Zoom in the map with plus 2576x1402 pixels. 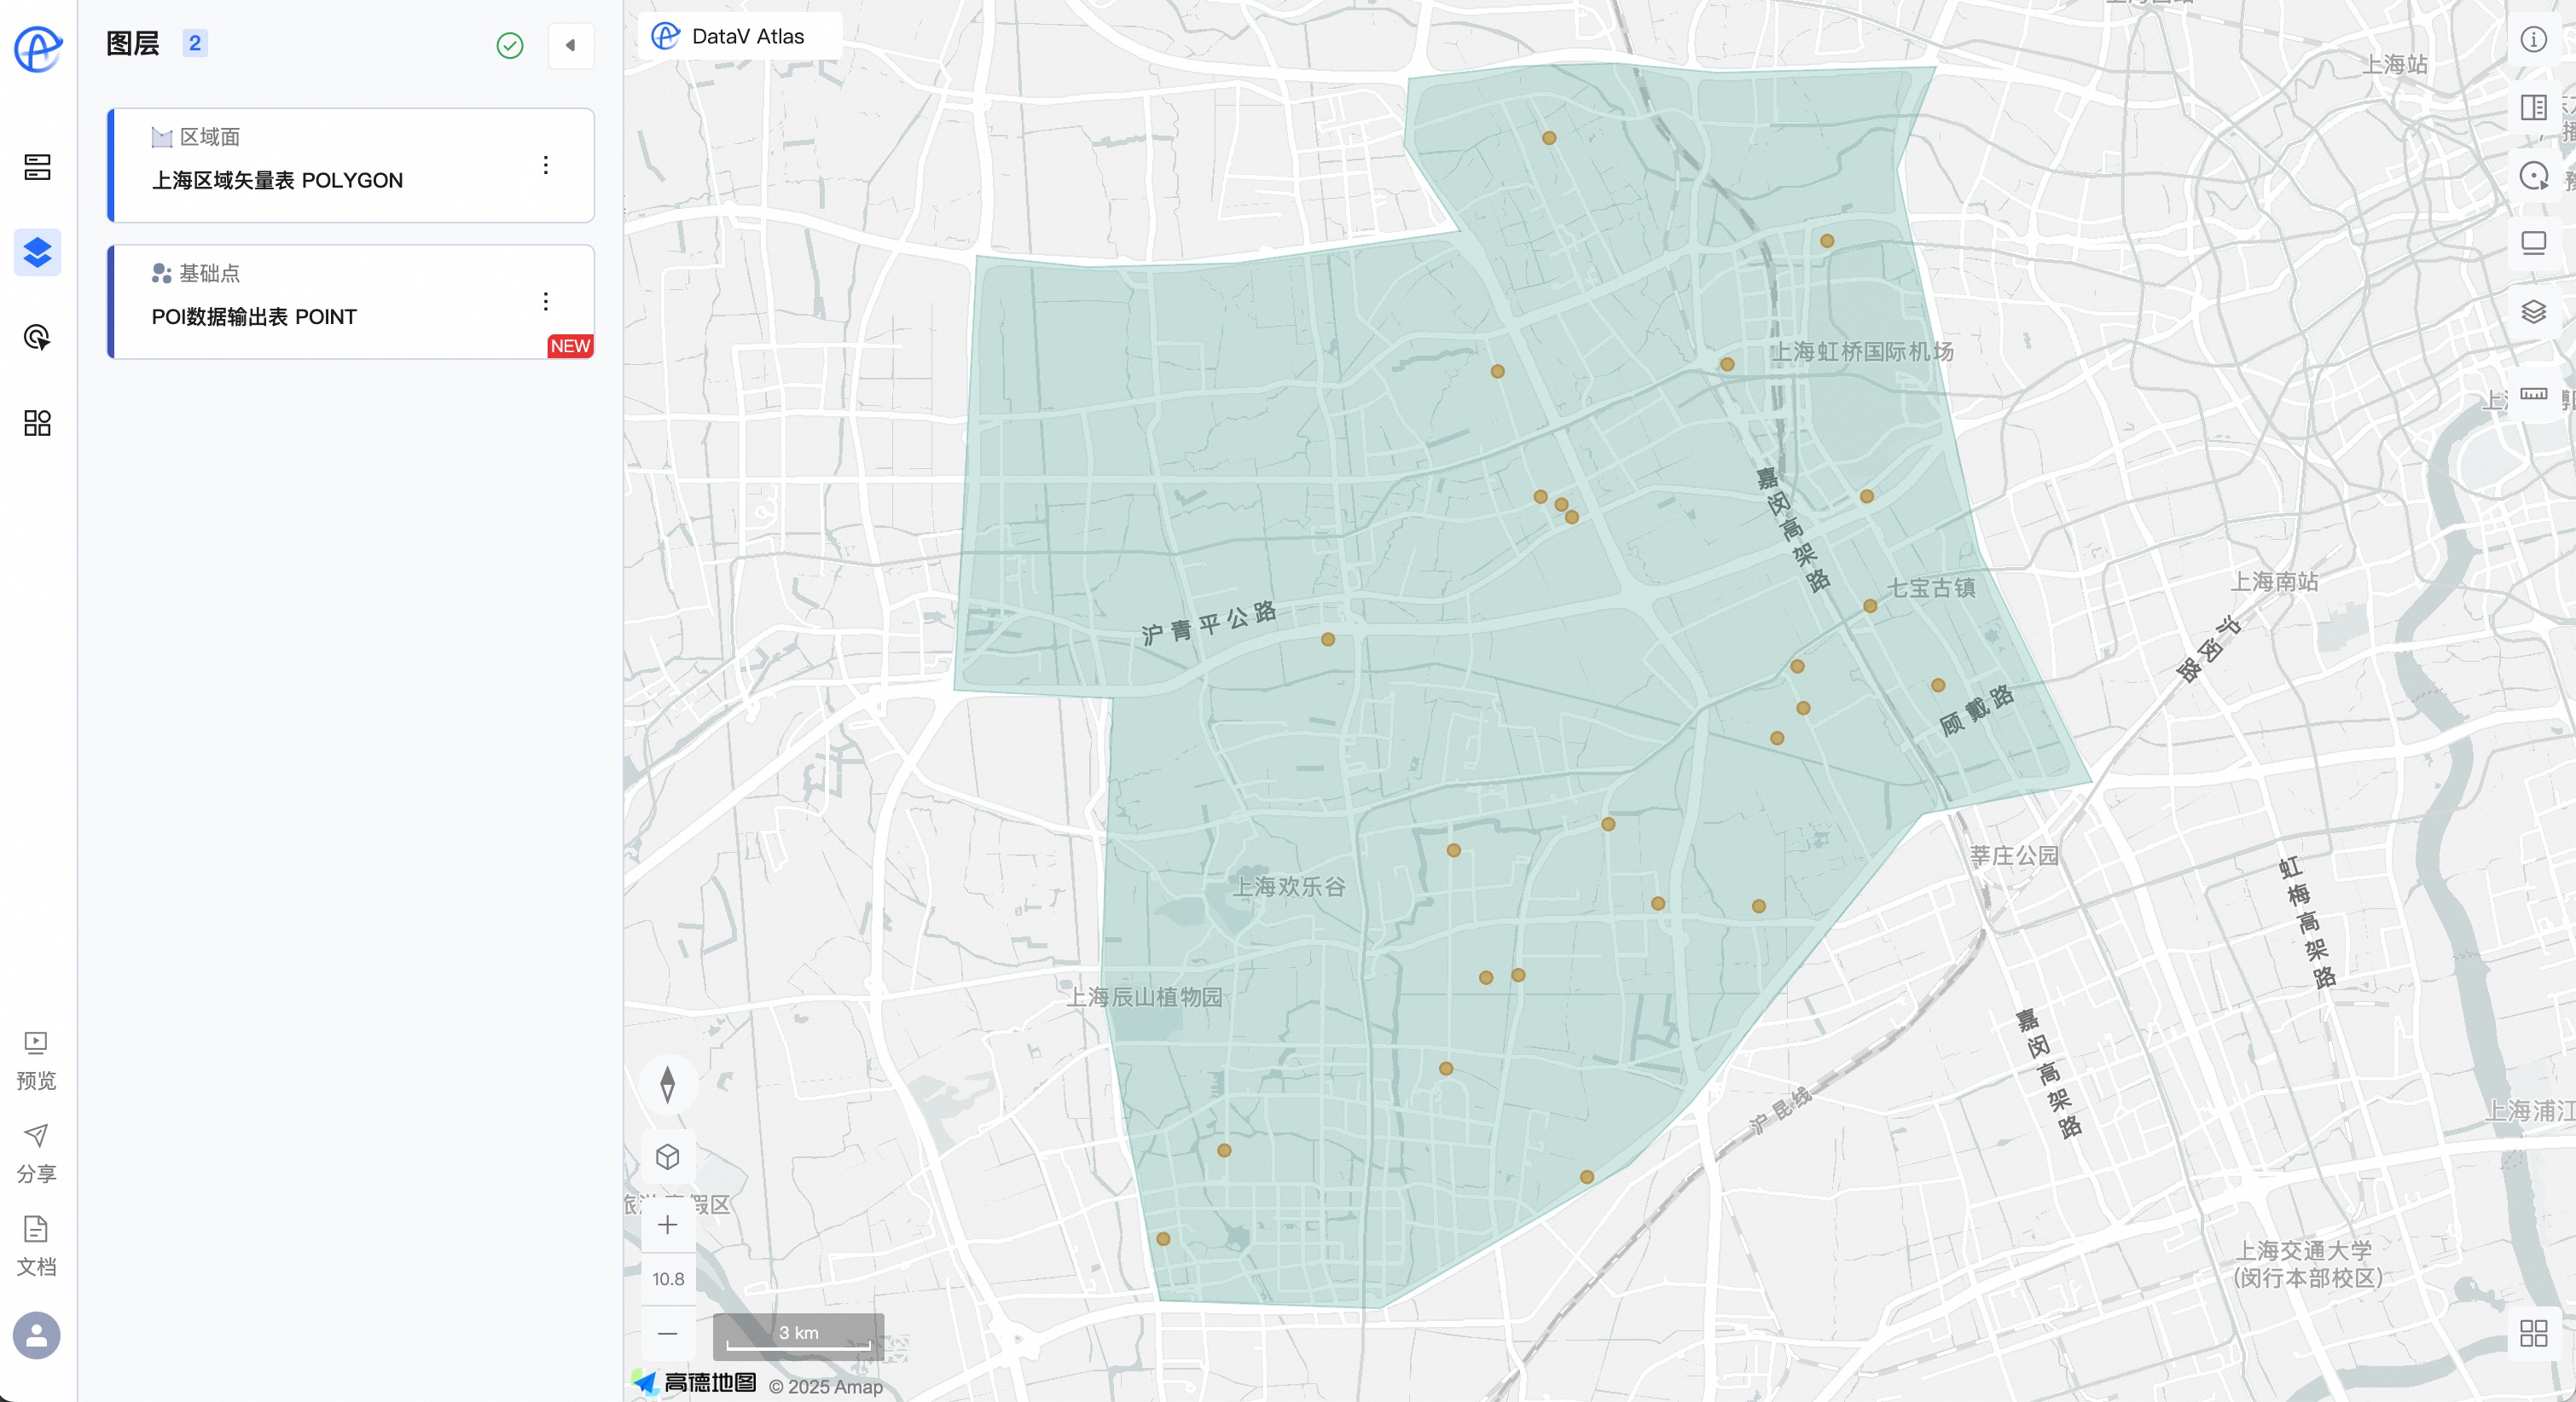668,1225
